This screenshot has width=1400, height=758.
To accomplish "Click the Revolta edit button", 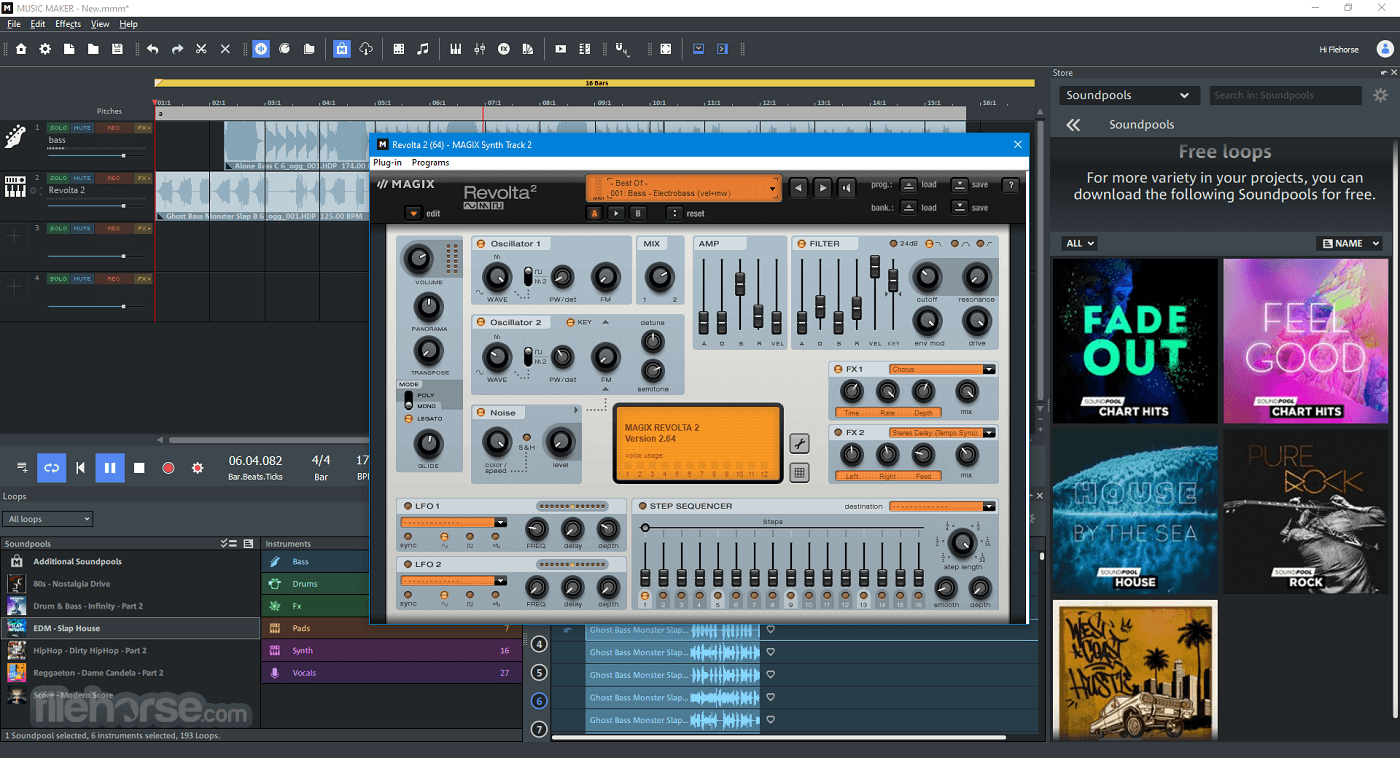I will pyautogui.click(x=414, y=213).
